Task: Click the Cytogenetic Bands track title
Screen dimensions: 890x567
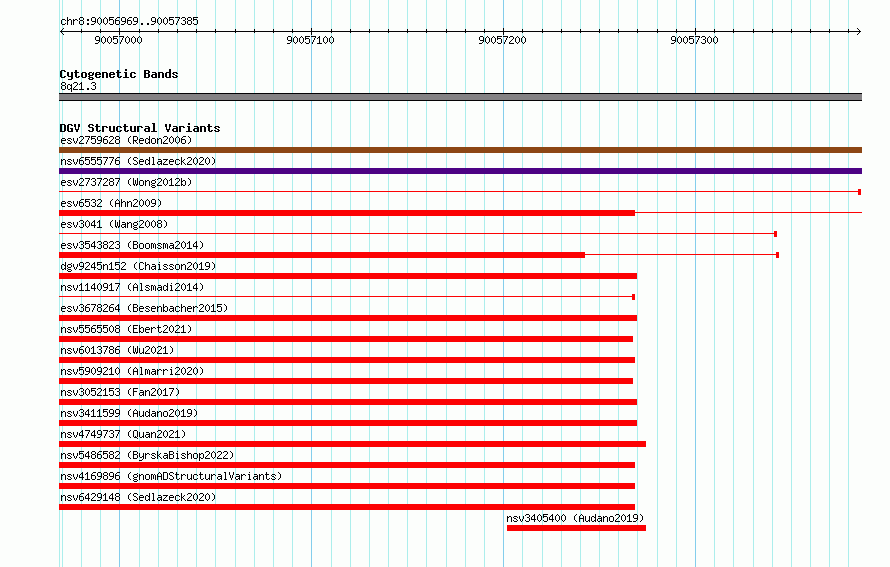Action: pos(119,74)
